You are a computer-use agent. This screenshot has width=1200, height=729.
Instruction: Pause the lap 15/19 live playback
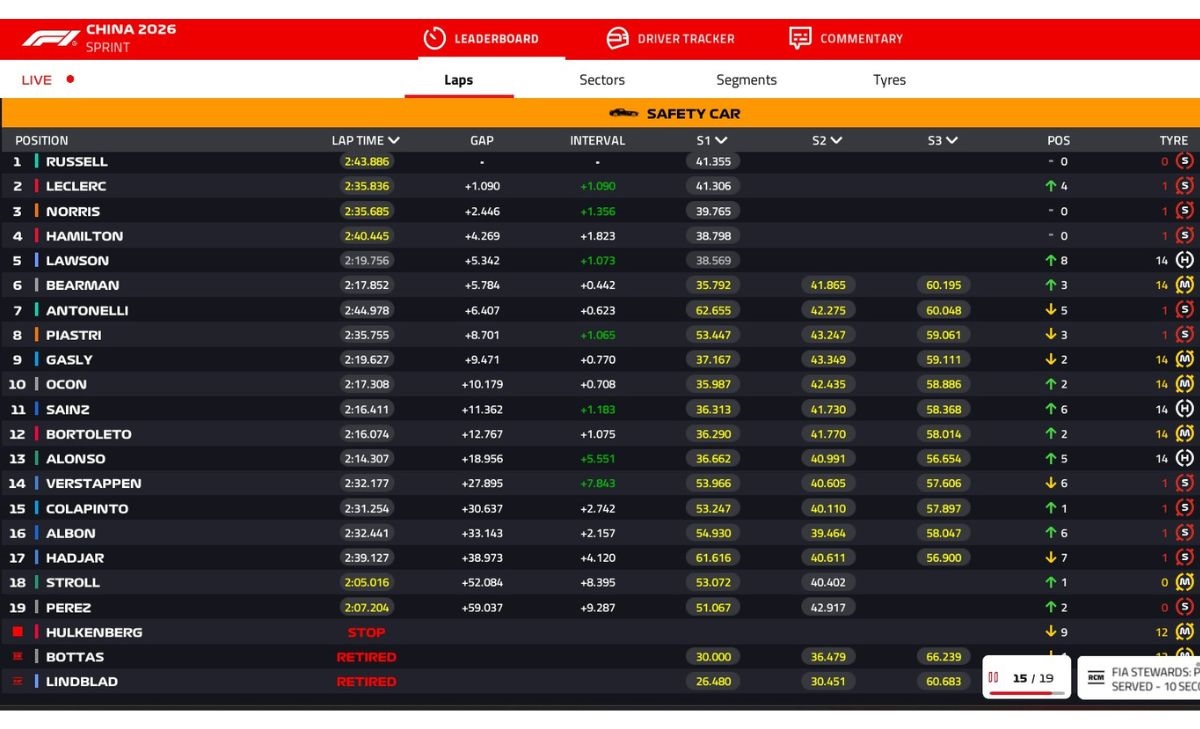point(994,677)
